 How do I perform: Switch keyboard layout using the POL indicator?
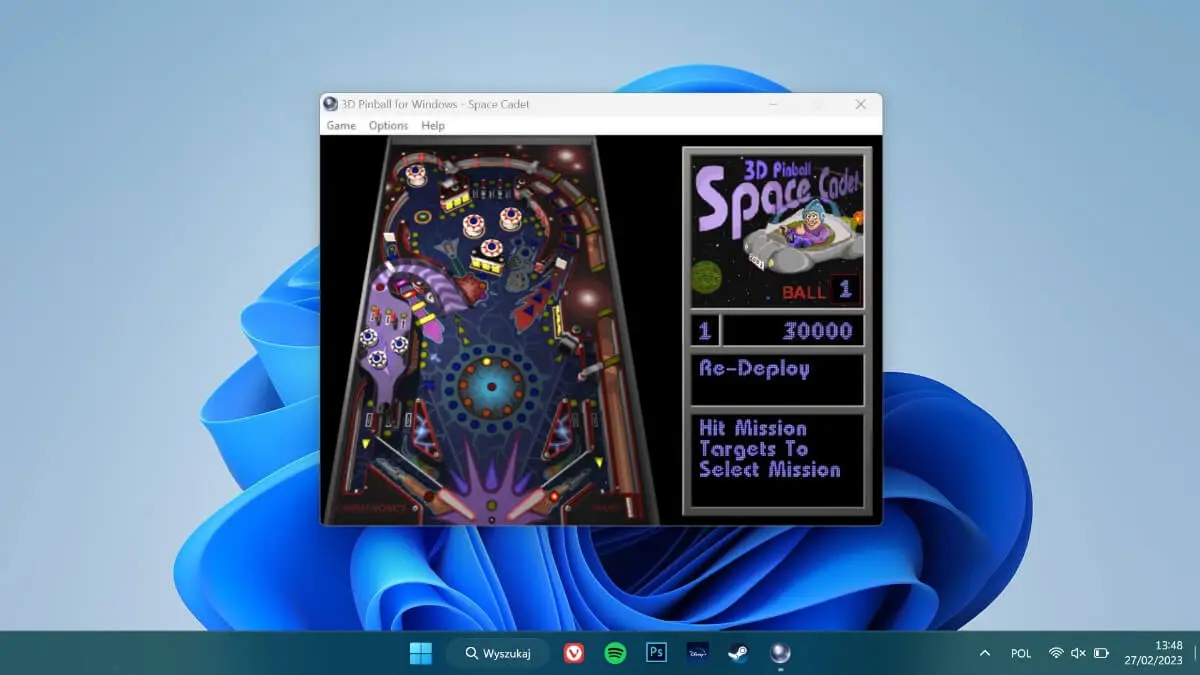pos(1020,653)
